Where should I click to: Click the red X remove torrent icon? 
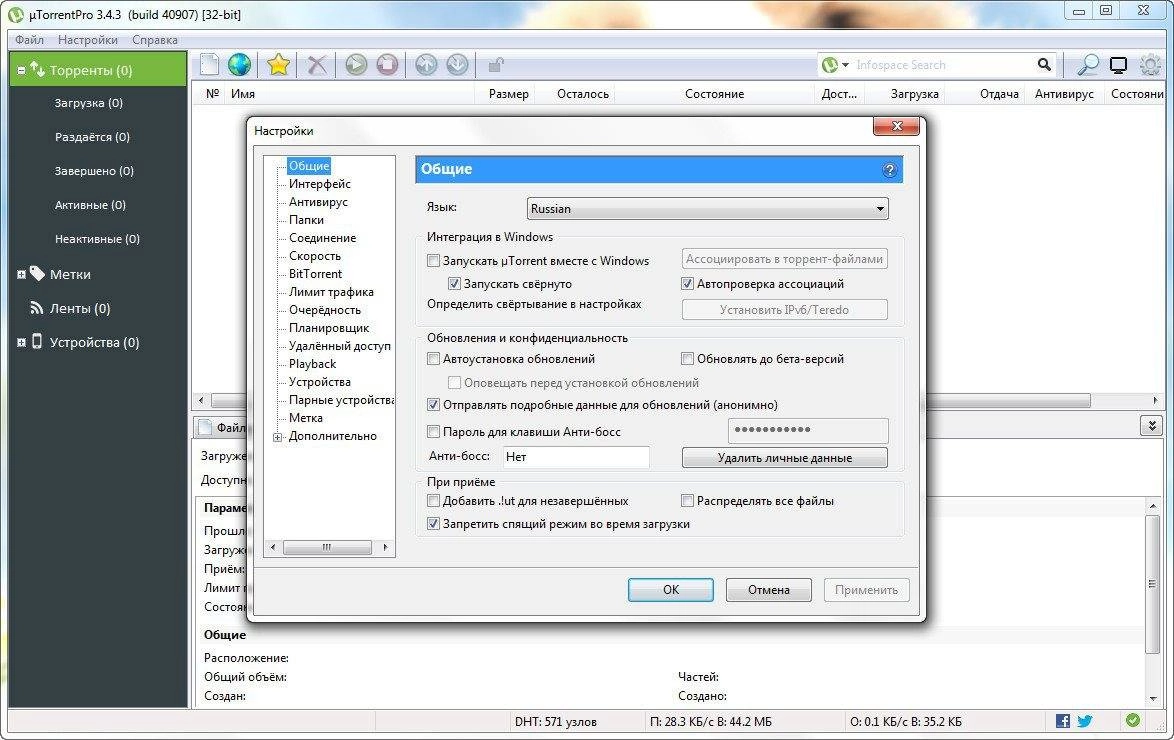click(x=316, y=64)
